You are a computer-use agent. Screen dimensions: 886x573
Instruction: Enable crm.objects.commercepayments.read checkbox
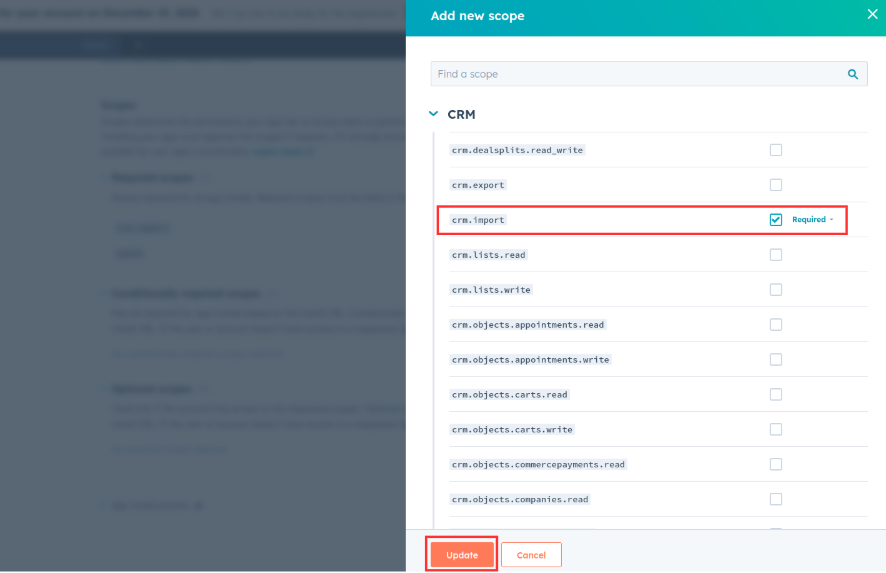775,465
